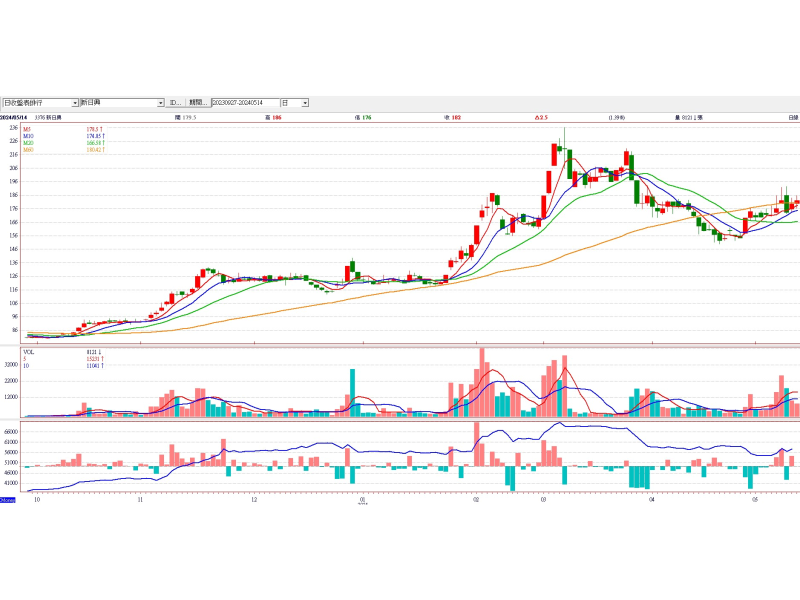Click the 5-day volume average legend entry
This screenshot has height=600, width=800.
[26, 359]
